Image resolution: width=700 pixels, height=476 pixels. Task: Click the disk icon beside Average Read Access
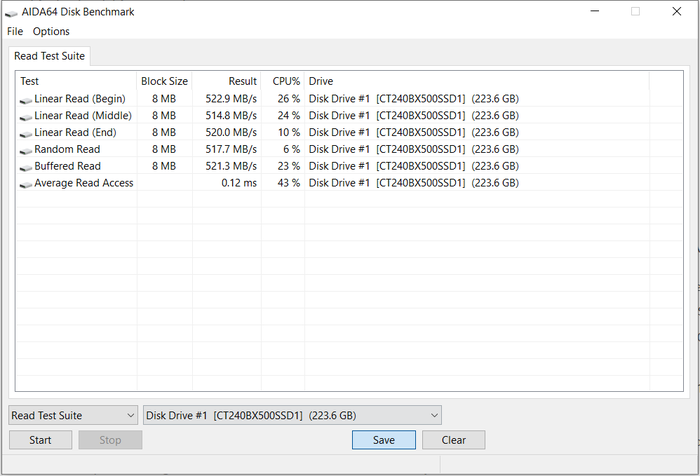pyautogui.click(x=26, y=184)
